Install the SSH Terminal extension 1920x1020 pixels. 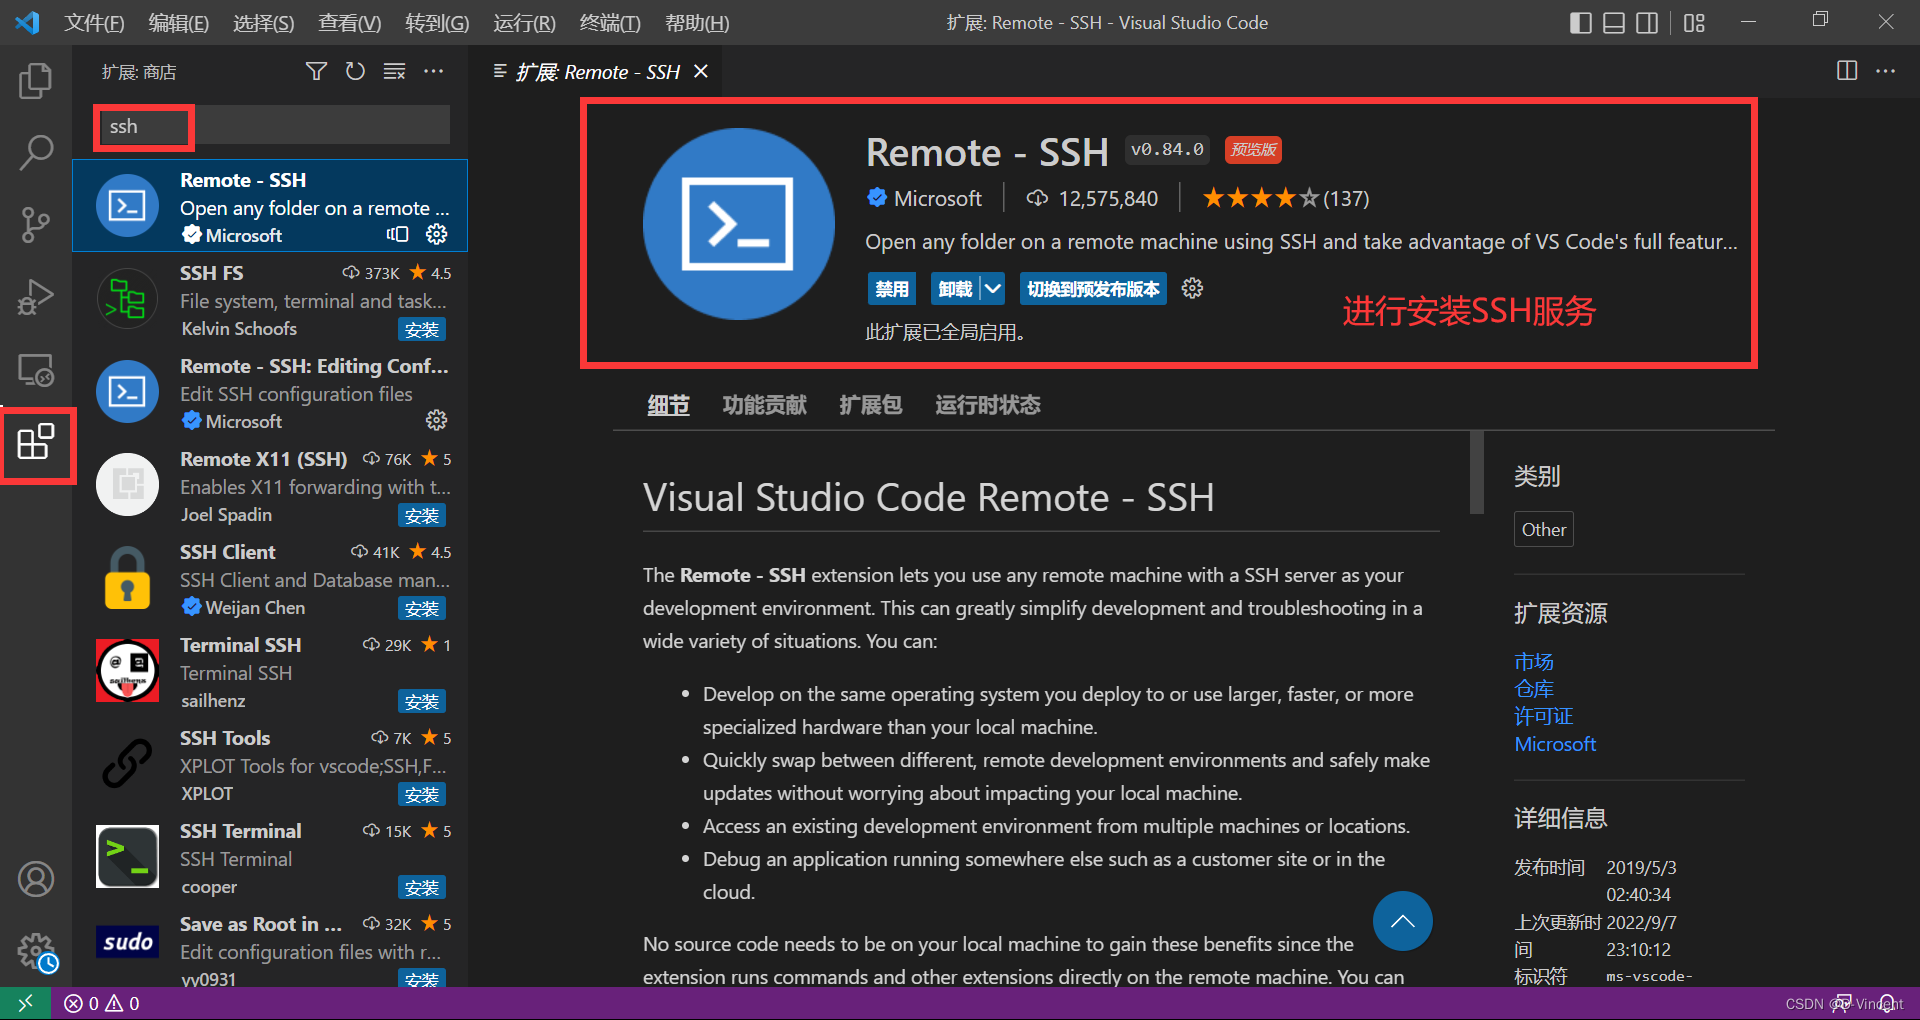tap(421, 888)
